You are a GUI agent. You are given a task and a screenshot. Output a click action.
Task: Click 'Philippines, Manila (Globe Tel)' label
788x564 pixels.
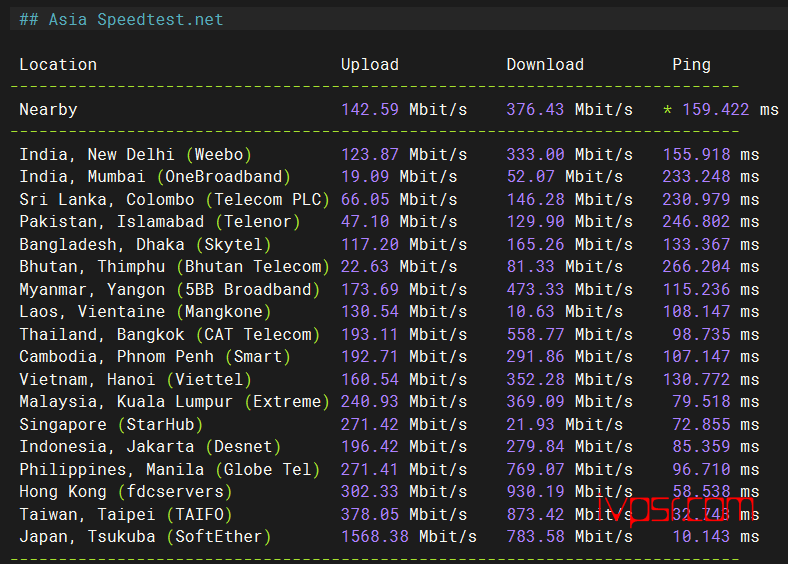coord(170,469)
